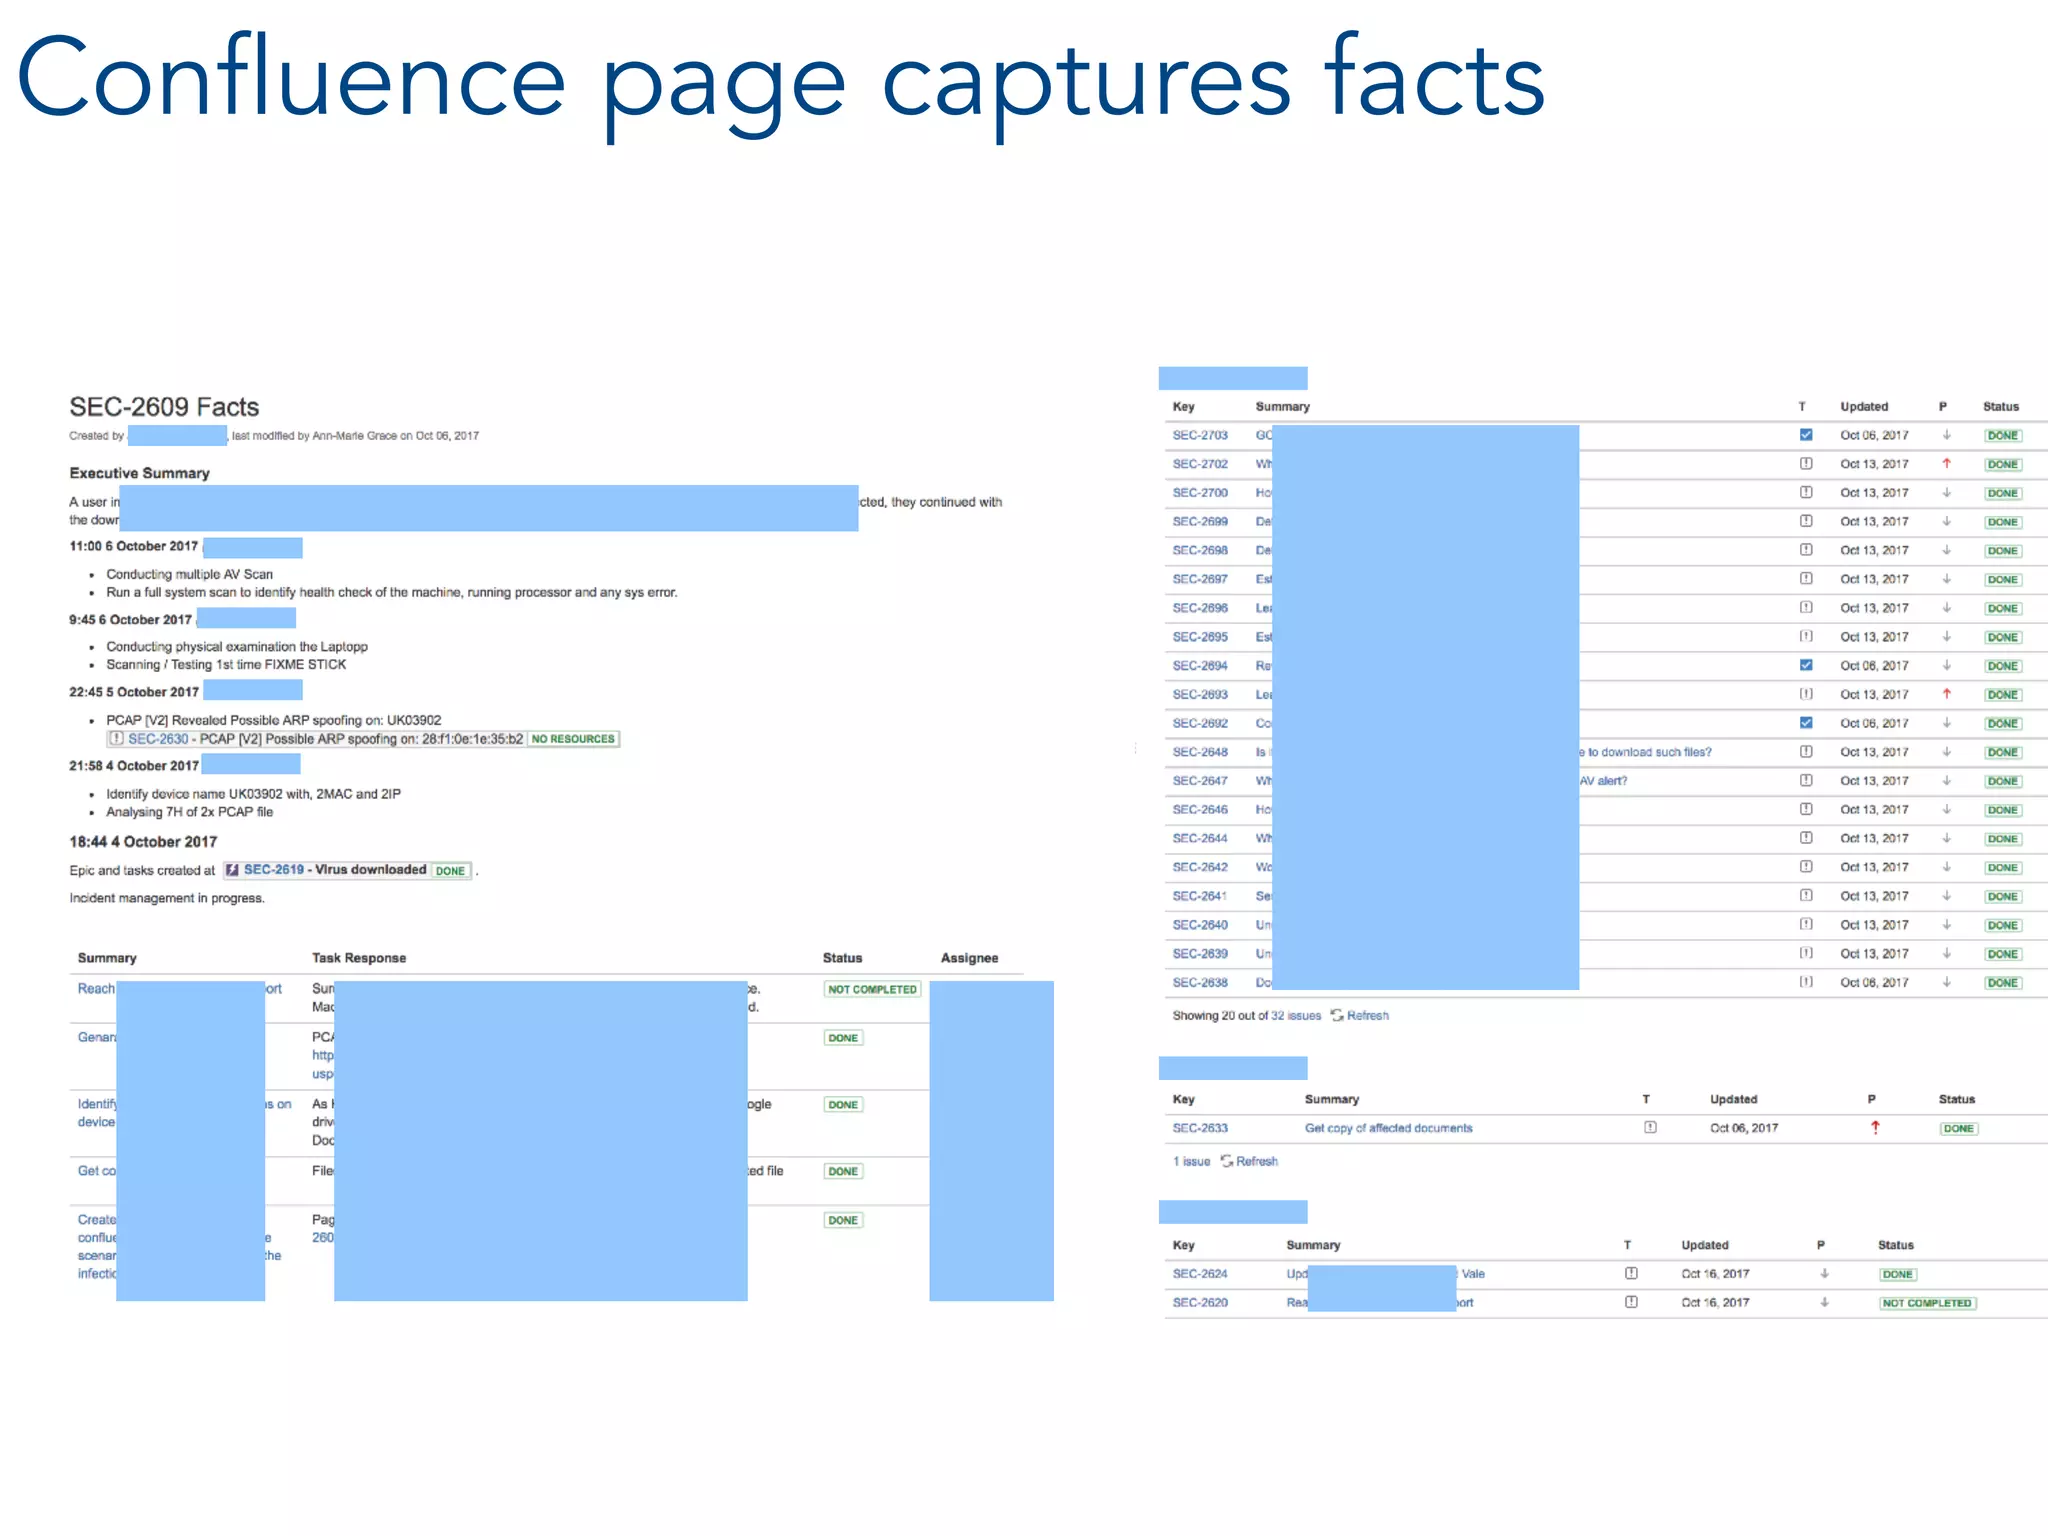The image size is (2048, 1536).
Task: Click the Refresh icon beside 32 issues
Action: pos(1336,1015)
